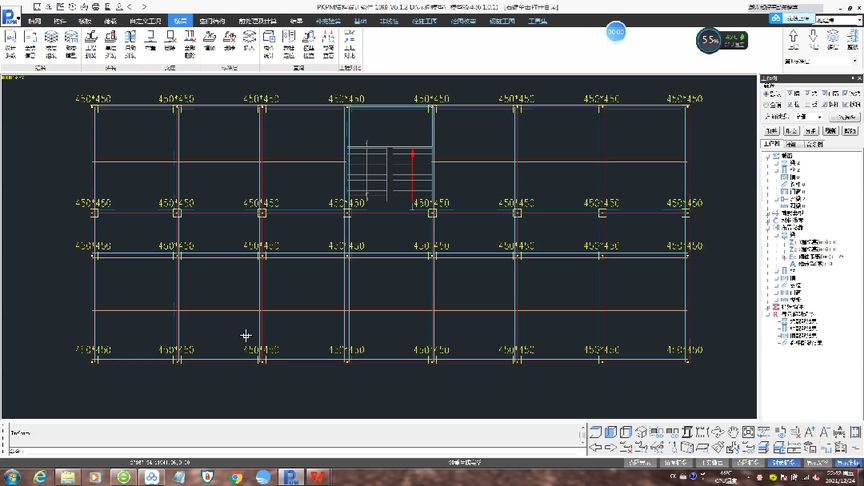Image resolution: width=864 pixels, height=486 pixels.
Task: Open the 自定义工况 ribbon tab
Action: (x=145, y=21)
